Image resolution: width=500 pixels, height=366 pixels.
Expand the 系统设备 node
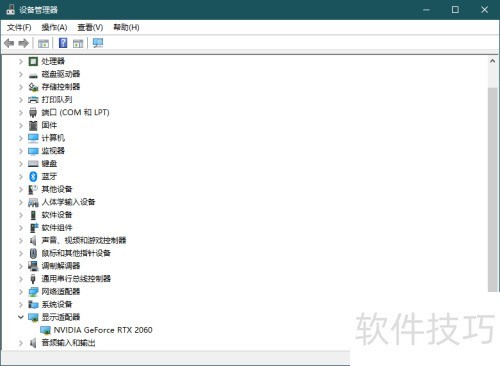pyautogui.click(x=21, y=304)
